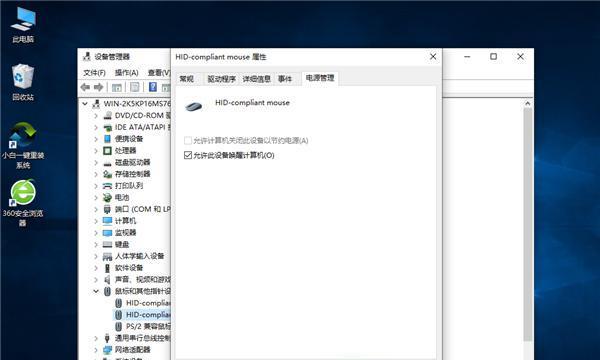Open 小白一键重装系统 desktop shortcut
Screen dimensions: 600x360
coord(23,145)
